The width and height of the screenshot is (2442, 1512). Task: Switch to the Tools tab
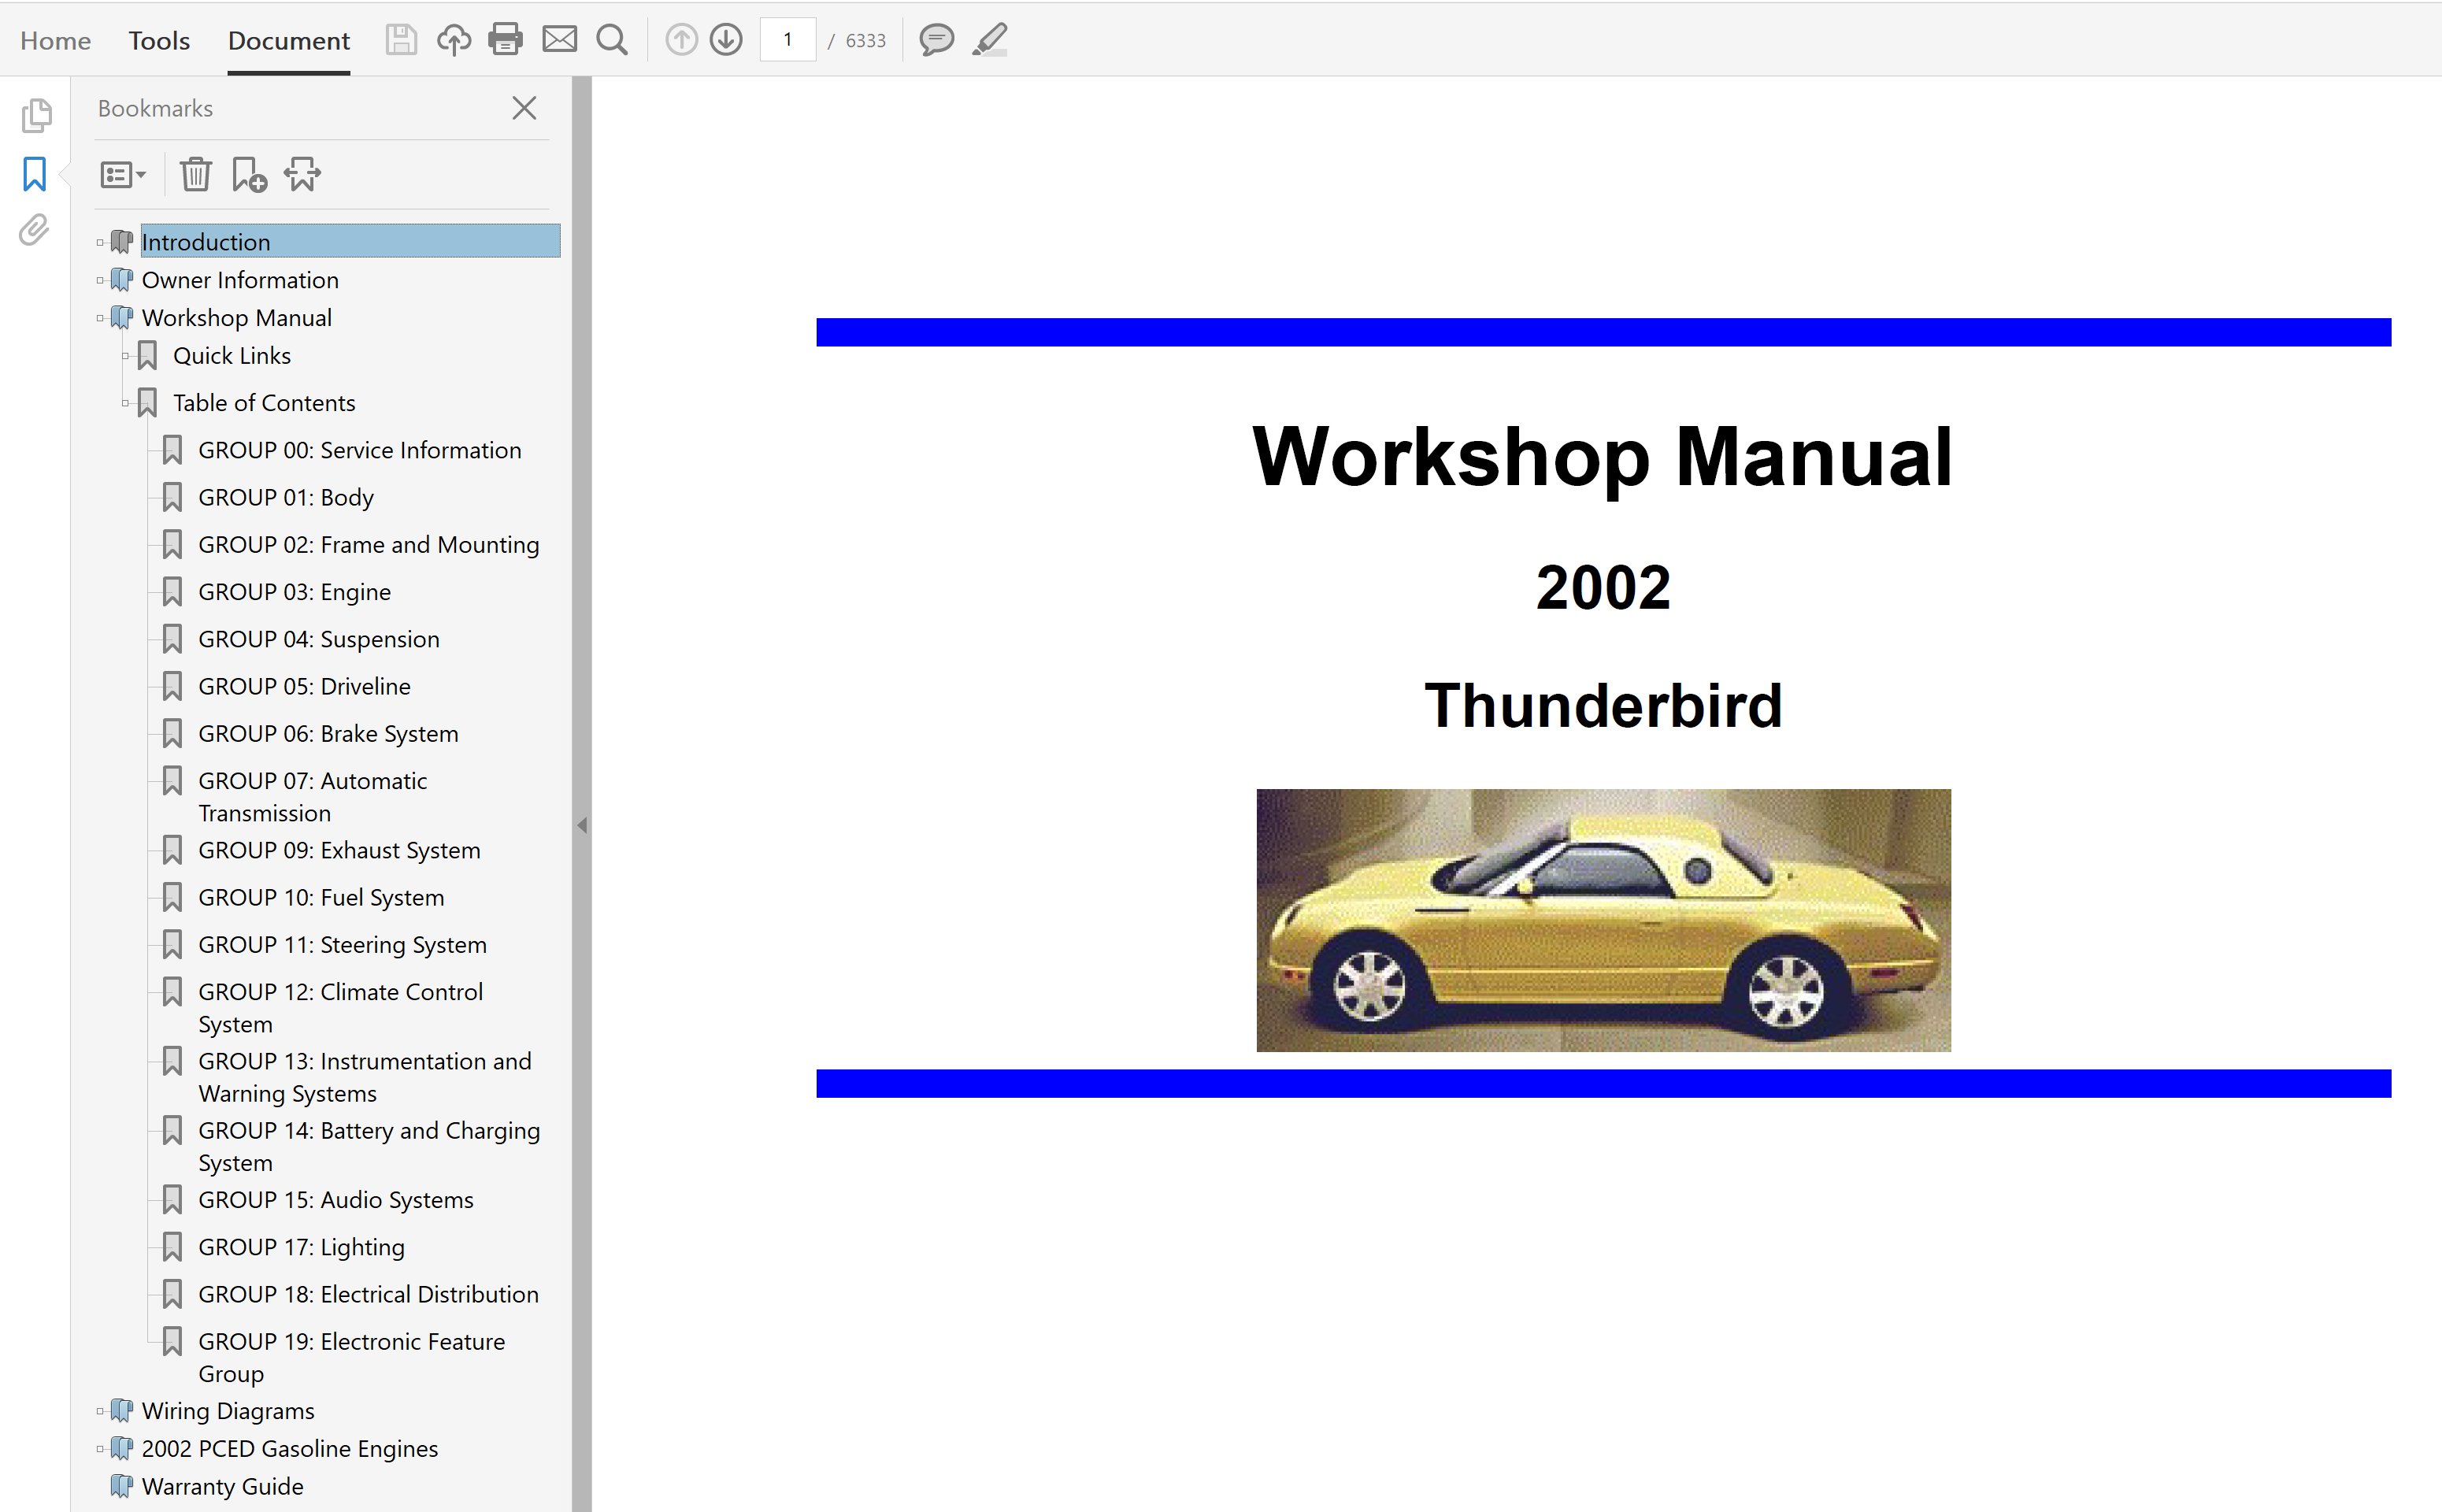coord(159,40)
